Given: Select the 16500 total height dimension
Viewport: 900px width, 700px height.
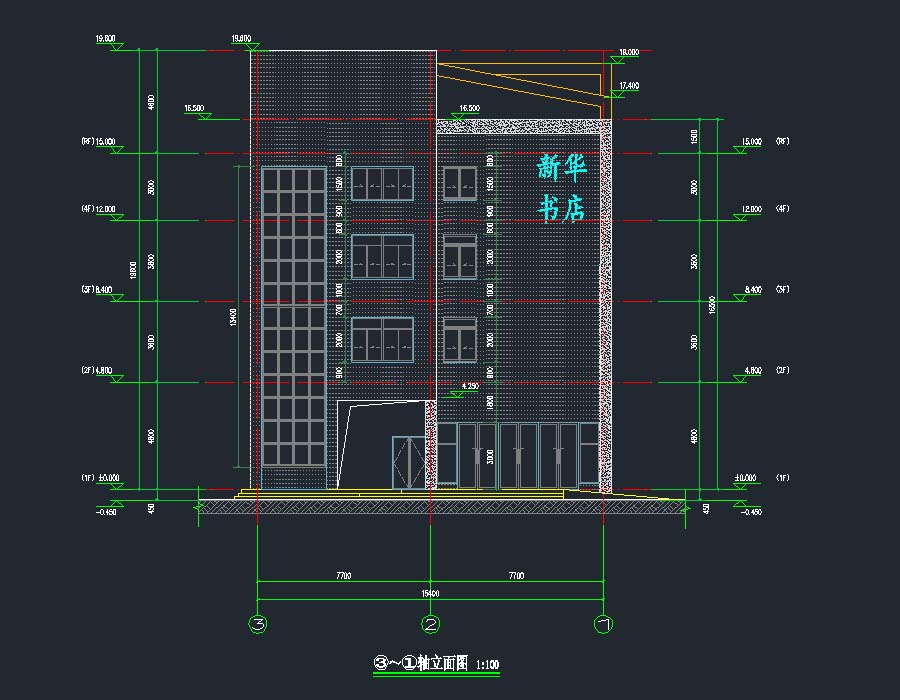Looking at the screenshot, I should (712, 305).
